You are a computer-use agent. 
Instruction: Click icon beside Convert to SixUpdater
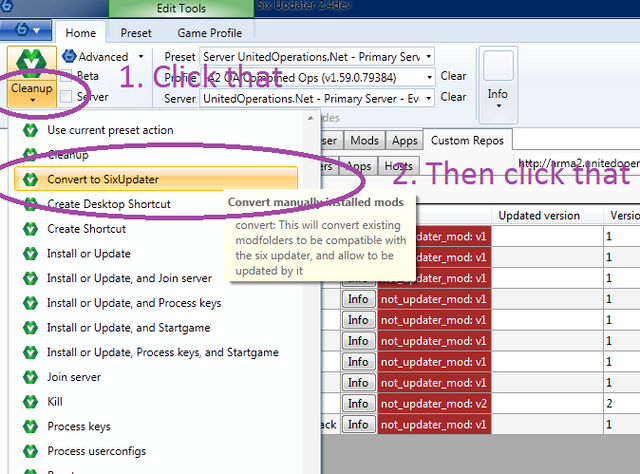click(x=30, y=179)
